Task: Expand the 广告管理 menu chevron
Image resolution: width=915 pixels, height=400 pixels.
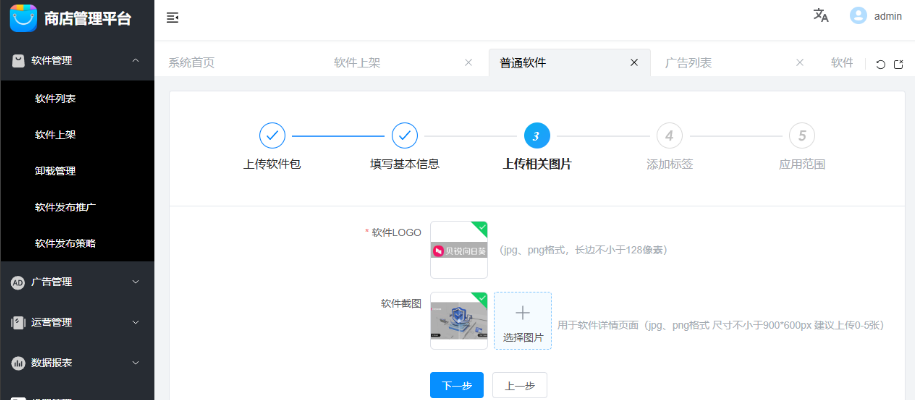Action: pyautogui.click(x=135, y=282)
